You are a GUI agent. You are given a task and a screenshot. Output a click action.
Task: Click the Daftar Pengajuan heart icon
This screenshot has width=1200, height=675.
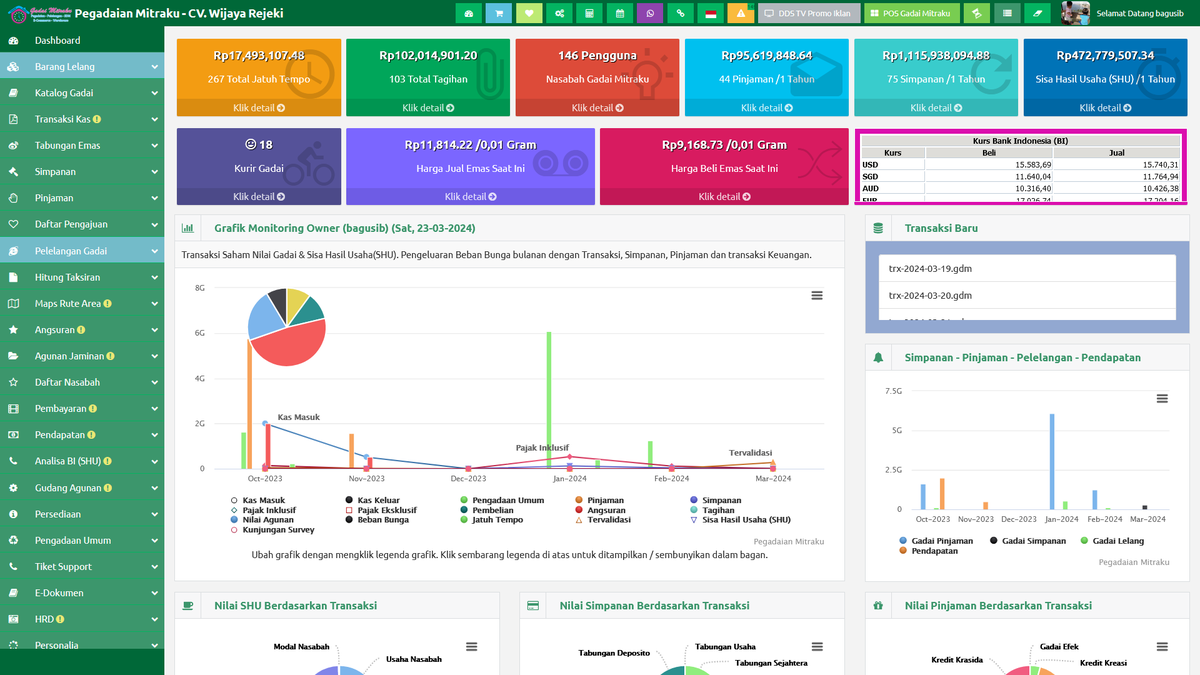[x=13, y=224]
